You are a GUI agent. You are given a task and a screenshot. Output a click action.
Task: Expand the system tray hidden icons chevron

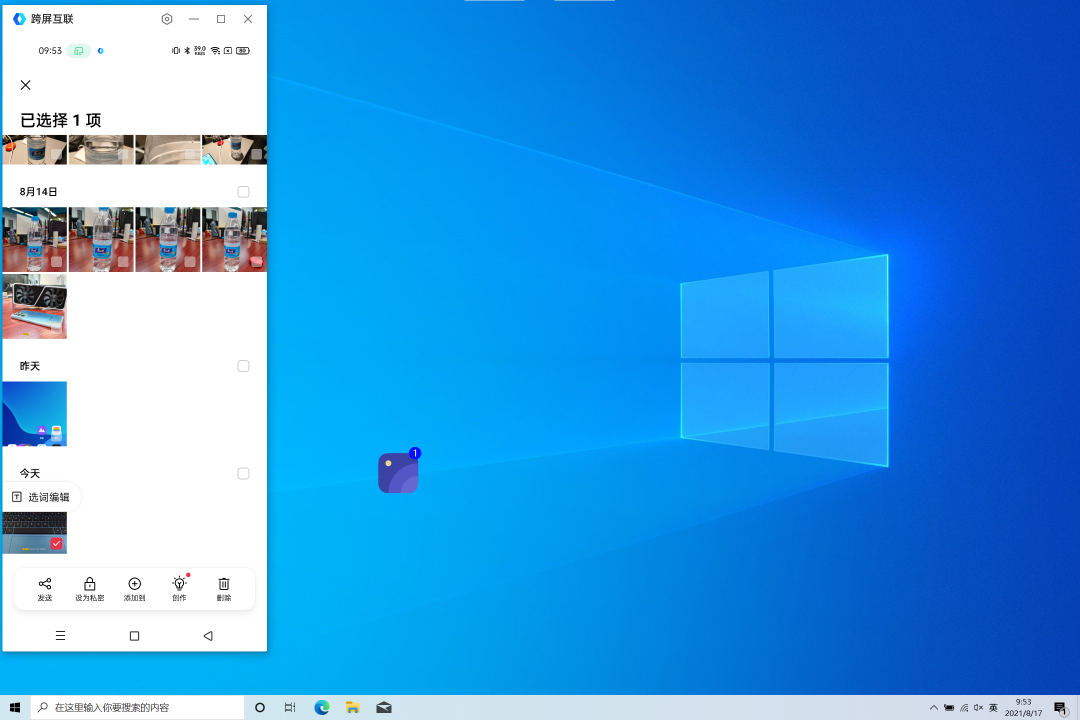(934, 708)
